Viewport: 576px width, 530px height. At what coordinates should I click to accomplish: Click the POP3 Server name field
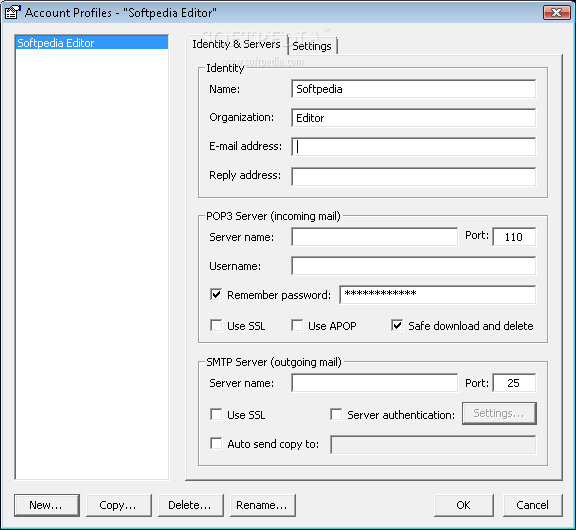(x=374, y=237)
